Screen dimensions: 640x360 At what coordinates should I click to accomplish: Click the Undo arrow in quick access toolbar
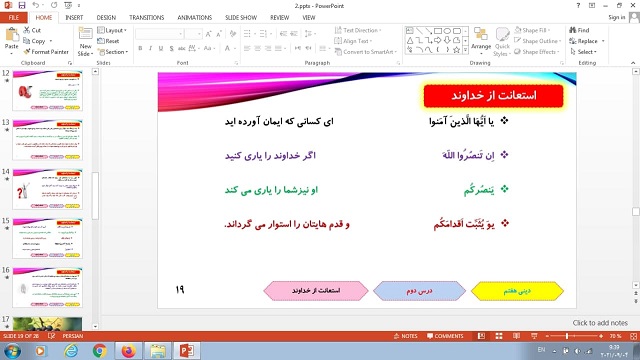(36, 6)
